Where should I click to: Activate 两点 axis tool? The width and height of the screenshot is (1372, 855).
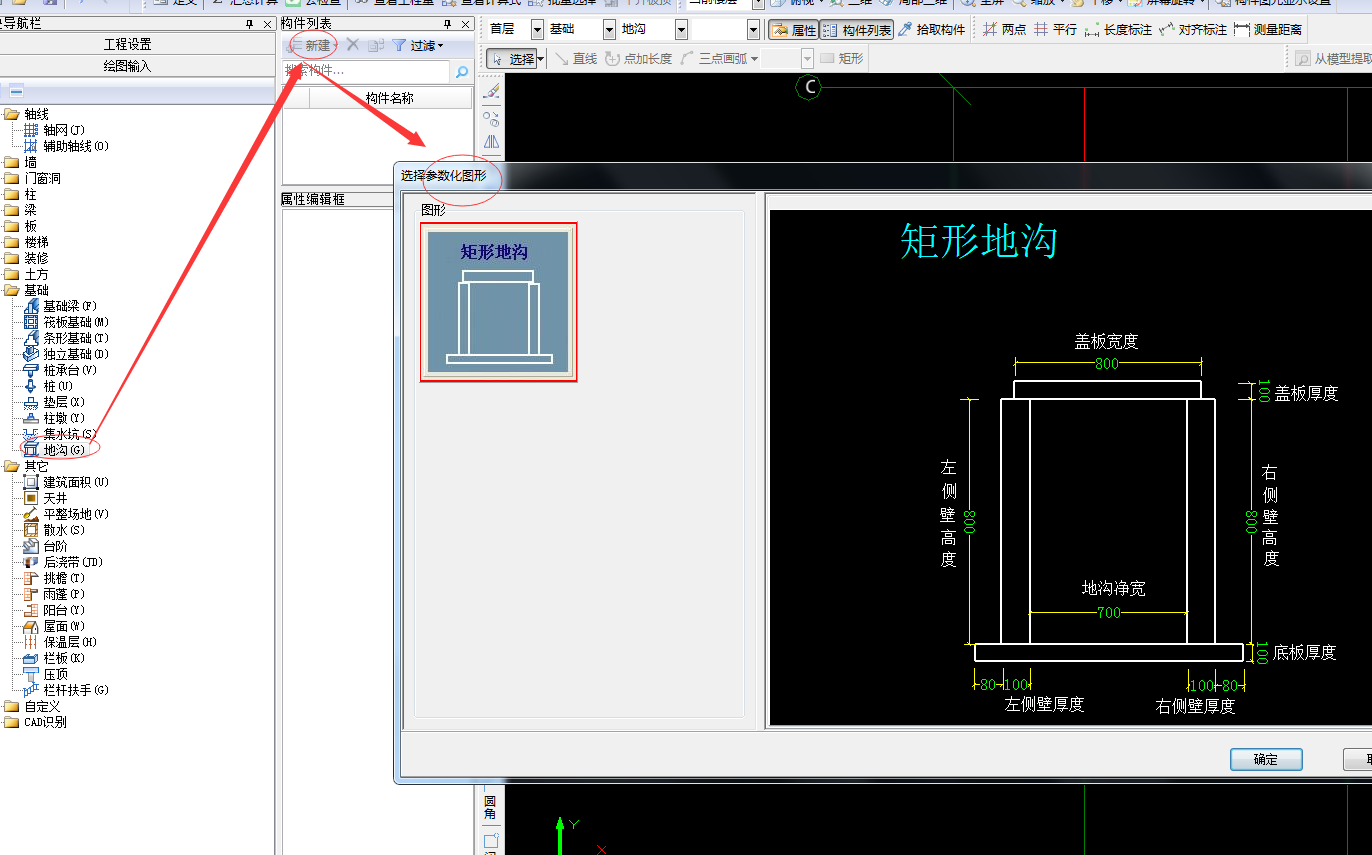coord(1004,30)
